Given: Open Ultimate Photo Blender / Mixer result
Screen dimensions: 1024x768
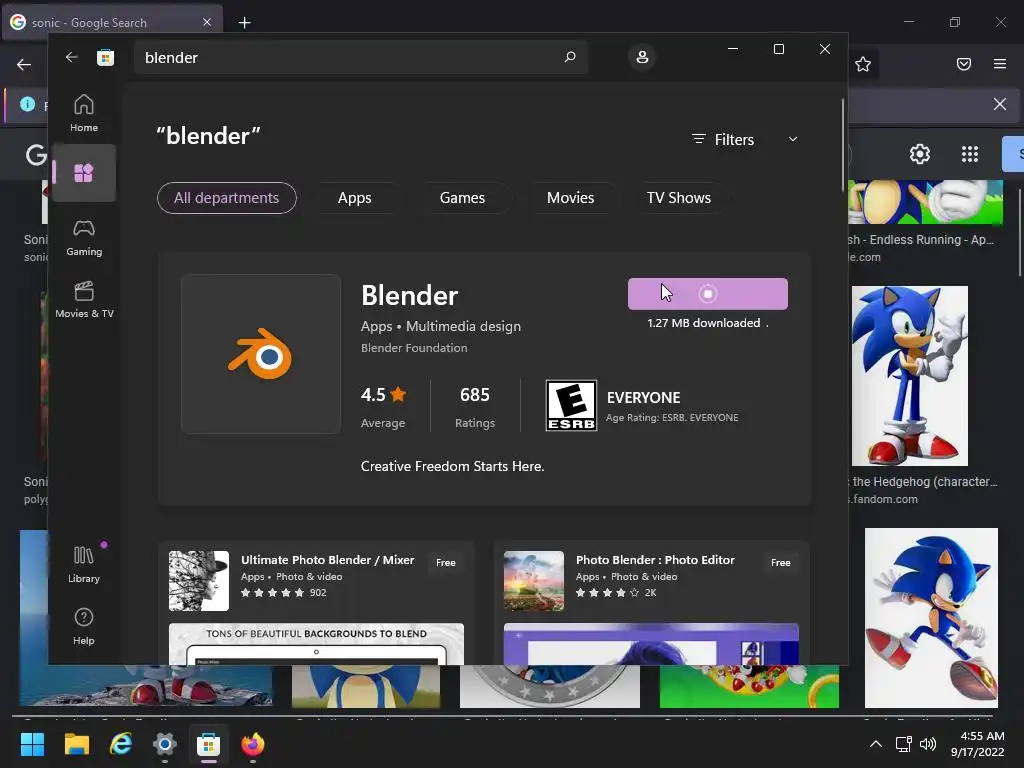Looking at the screenshot, I should pyautogui.click(x=316, y=603).
